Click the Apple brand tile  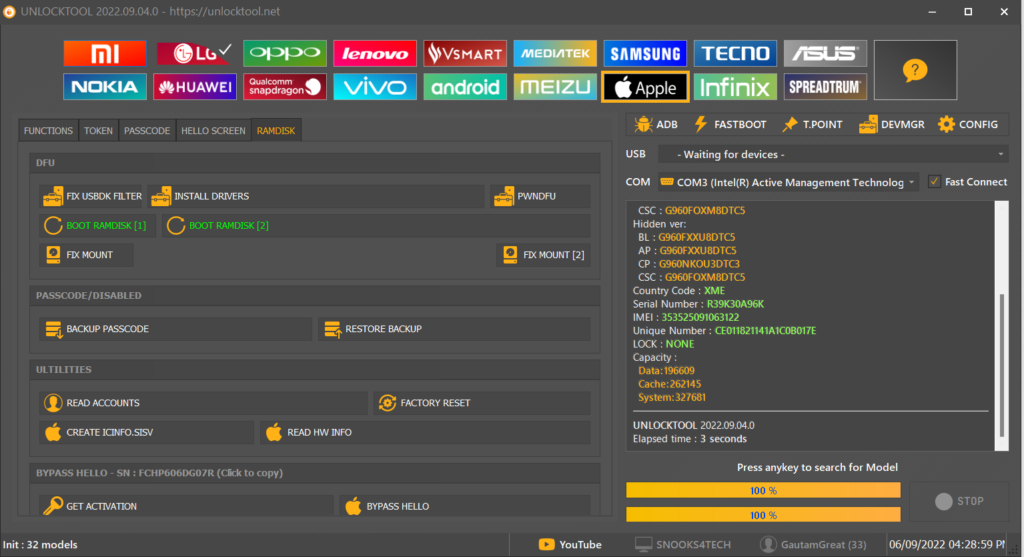point(645,87)
